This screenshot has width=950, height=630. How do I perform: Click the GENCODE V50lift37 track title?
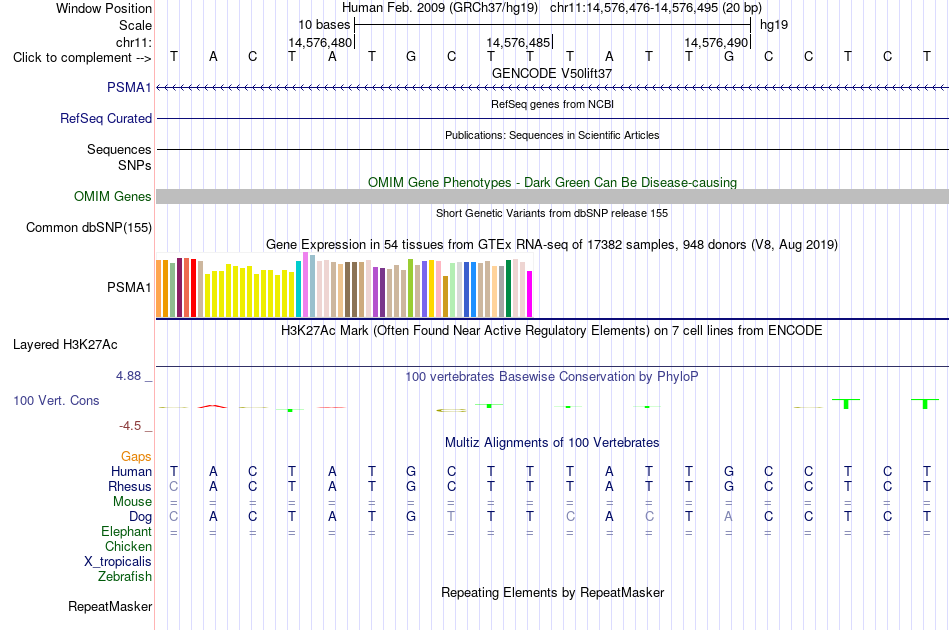(552, 73)
